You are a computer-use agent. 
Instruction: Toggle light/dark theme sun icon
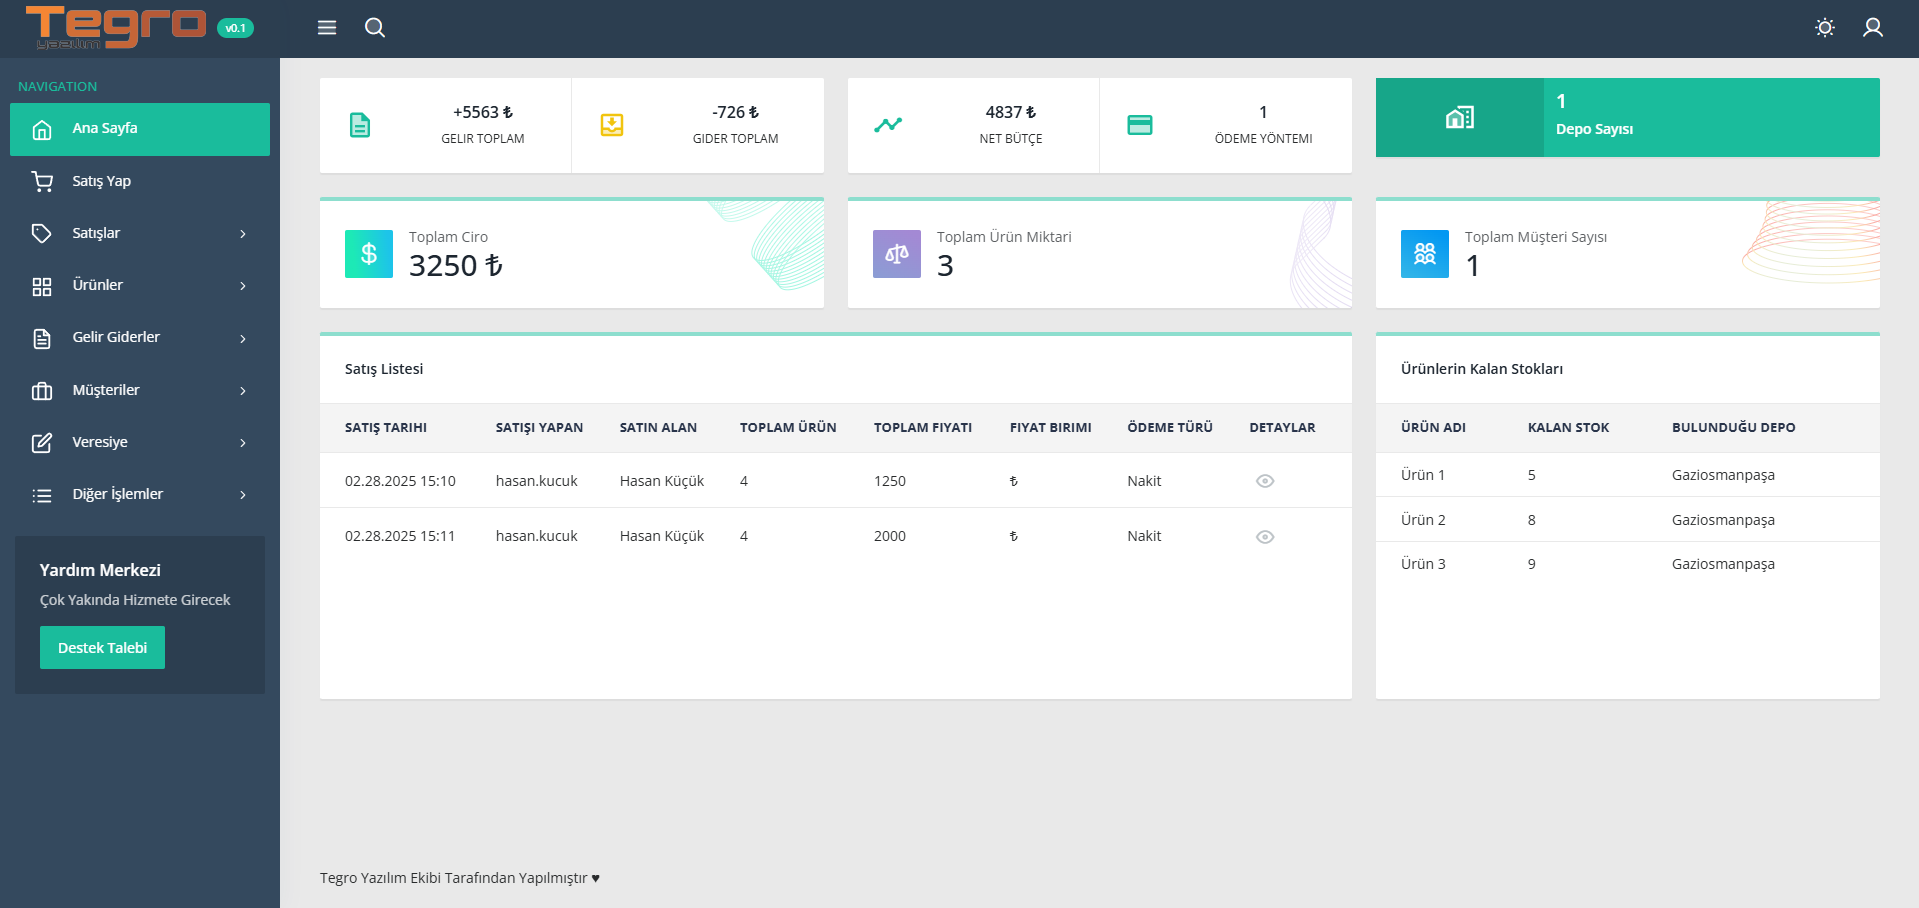[x=1825, y=28]
